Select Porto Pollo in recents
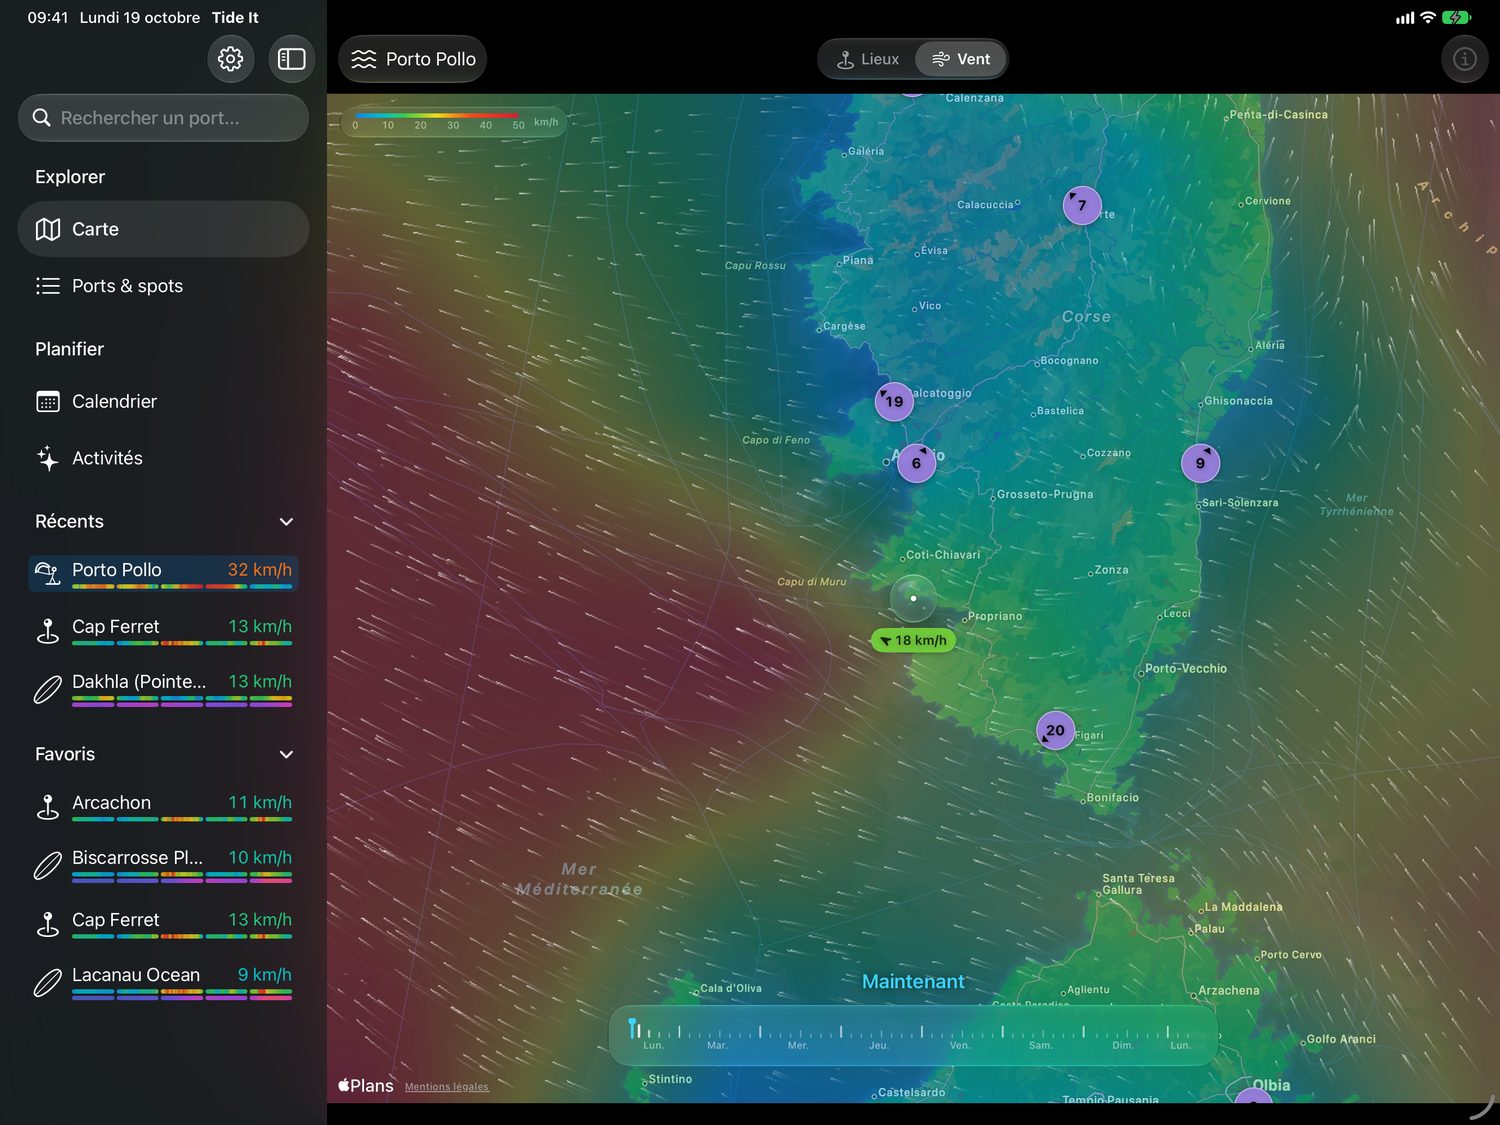1500x1125 pixels. 164,573
